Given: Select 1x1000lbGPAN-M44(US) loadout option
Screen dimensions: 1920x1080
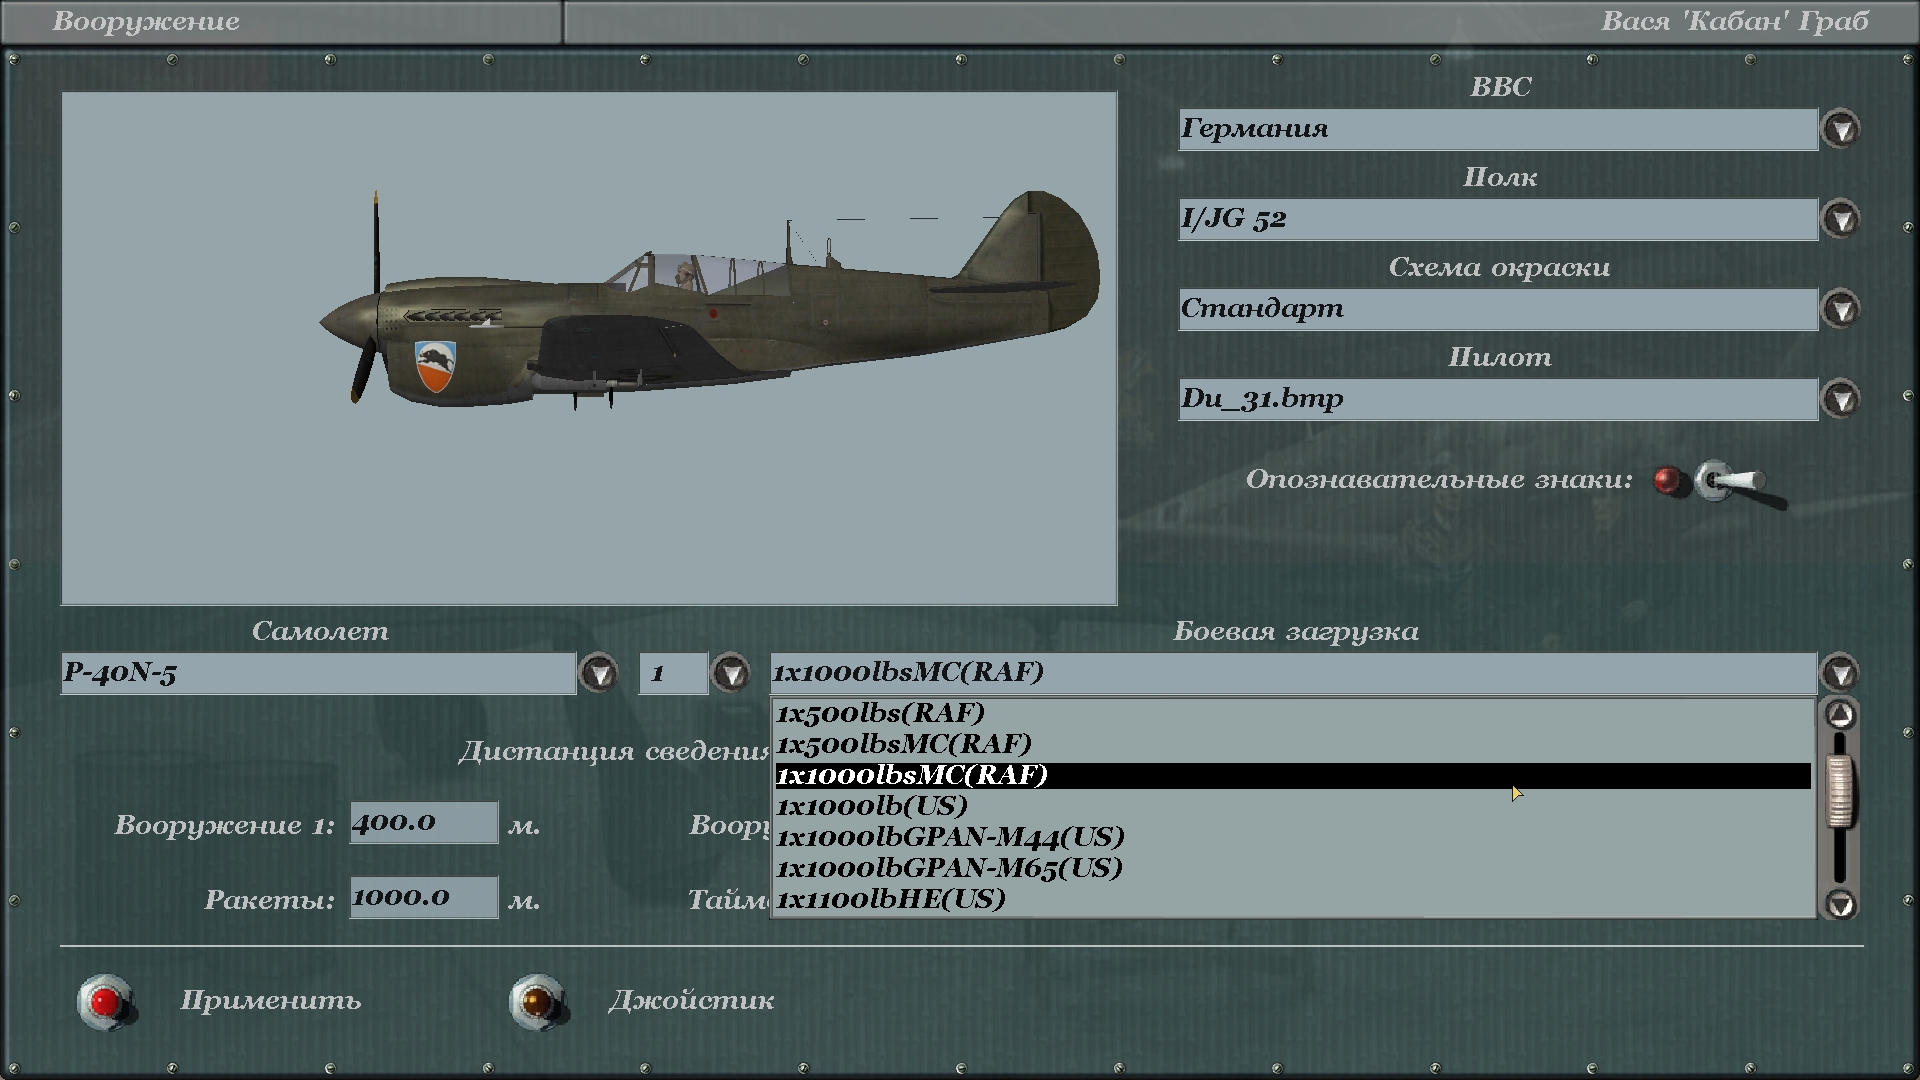Looking at the screenshot, I should click(950, 837).
